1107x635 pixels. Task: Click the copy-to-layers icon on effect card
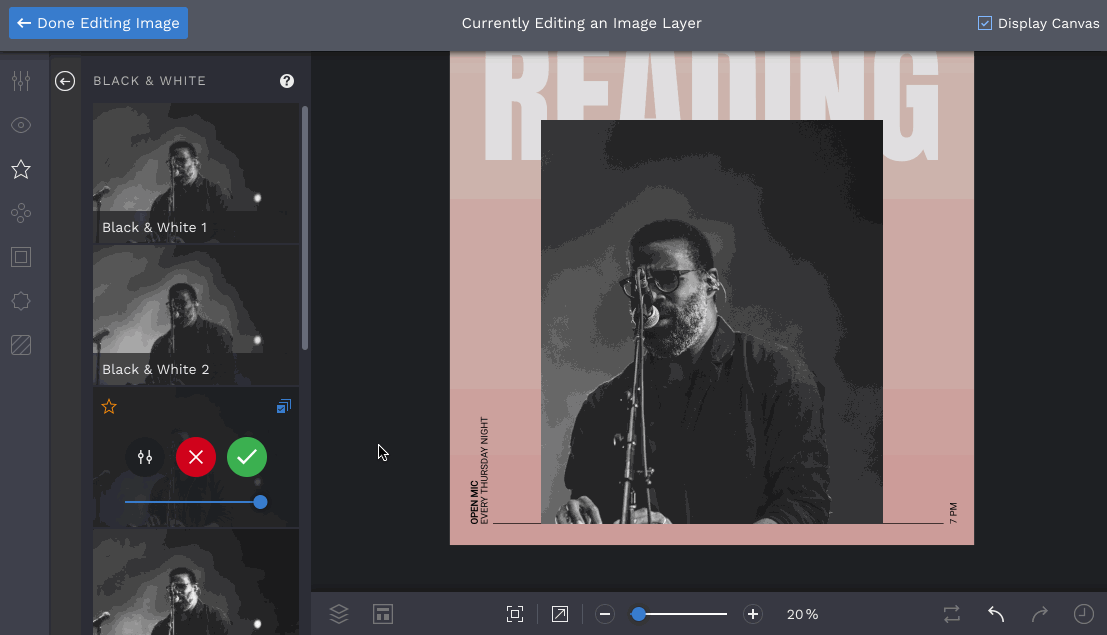click(284, 406)
